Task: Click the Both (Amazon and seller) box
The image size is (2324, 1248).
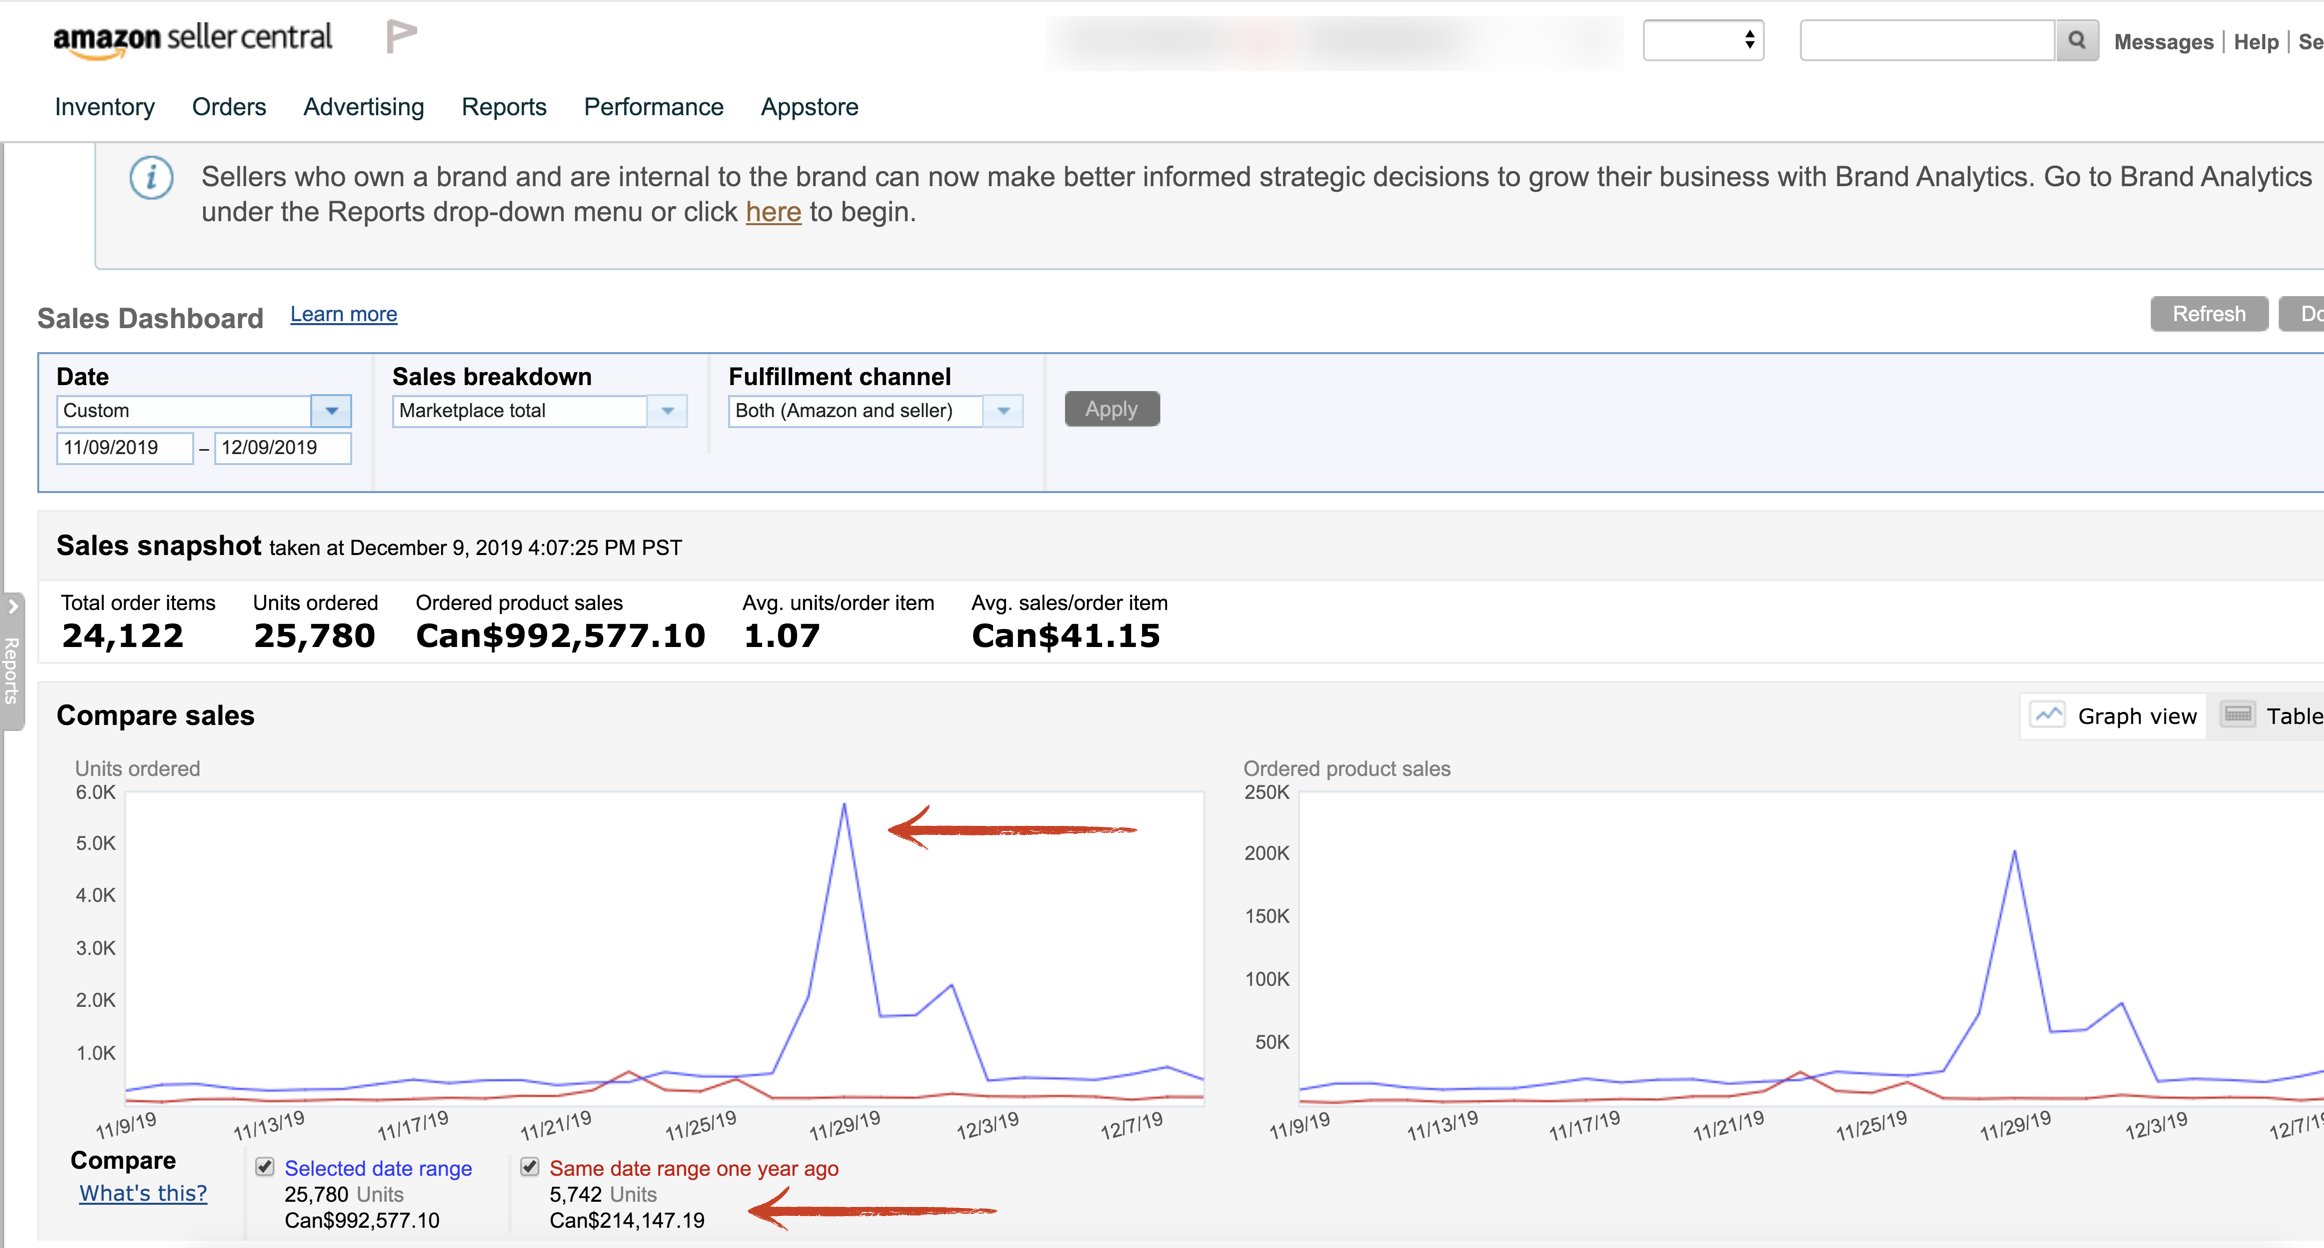Action: [x=856, y=411]
